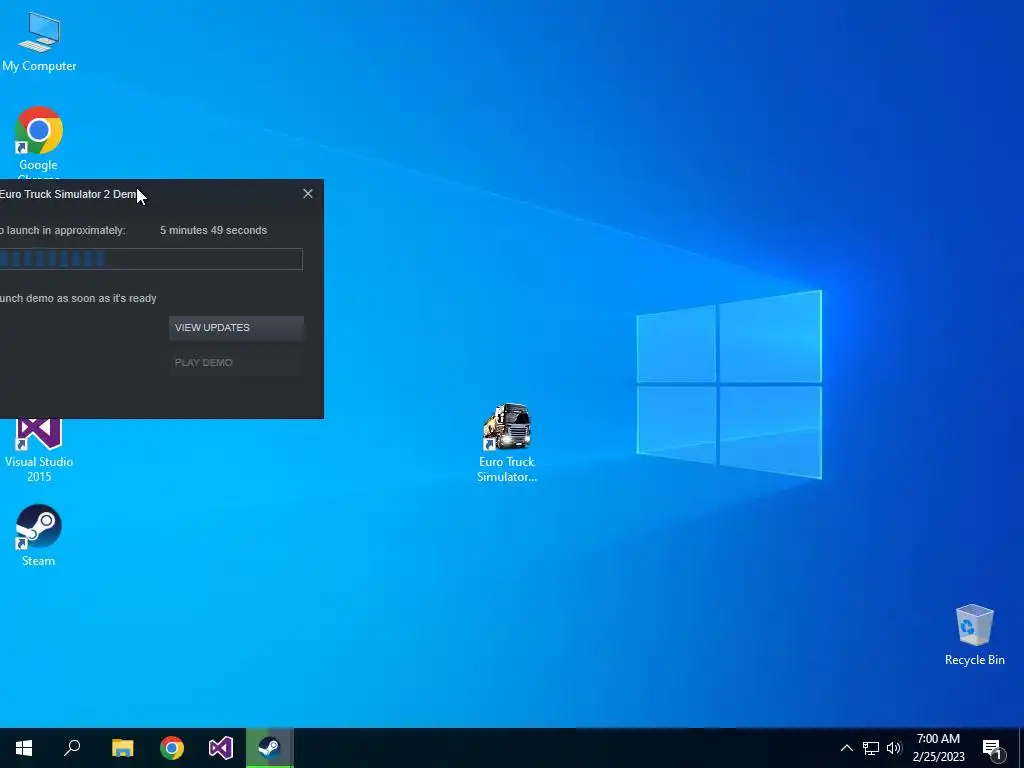Viewport: 1024px width, 768px height.
Task: Open the clock showing 7:00 AM
Action: click(938, 748)
